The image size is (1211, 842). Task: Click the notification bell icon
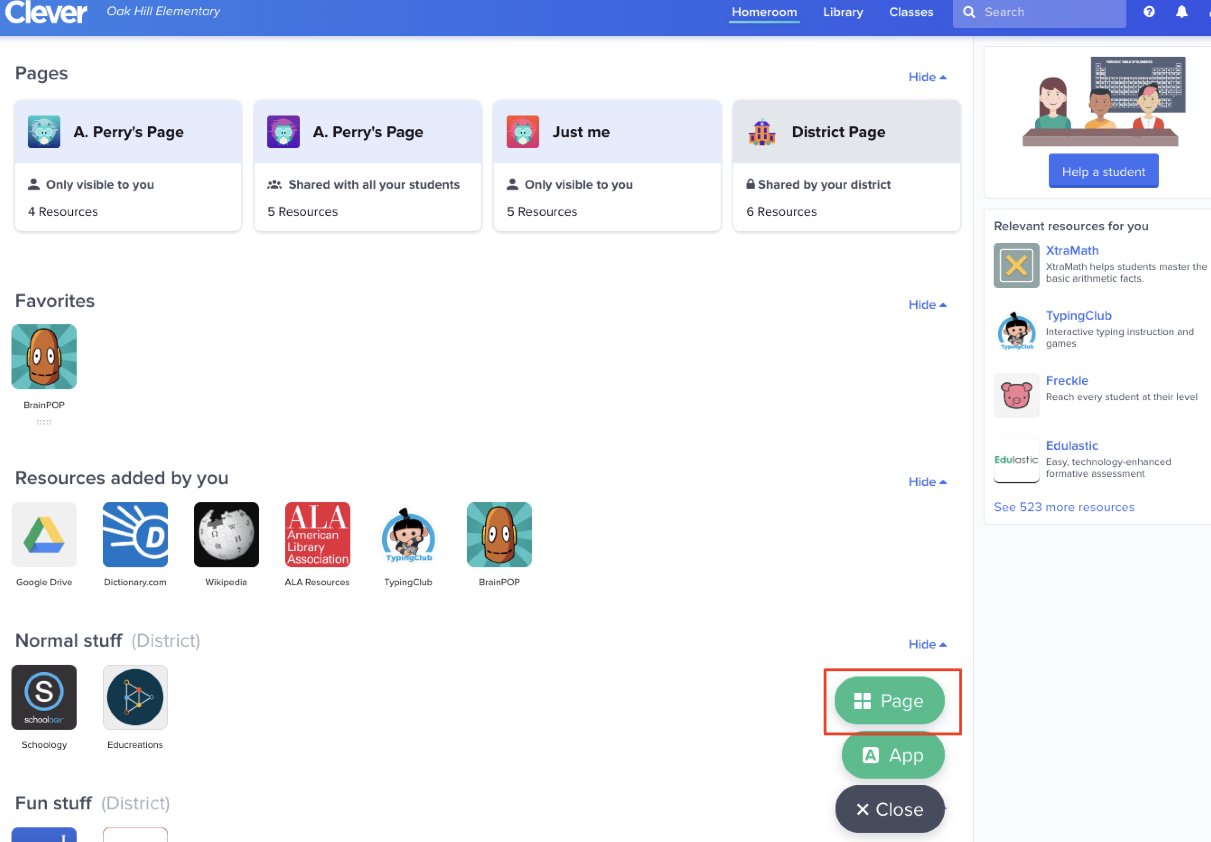[x=1181, y=11]
